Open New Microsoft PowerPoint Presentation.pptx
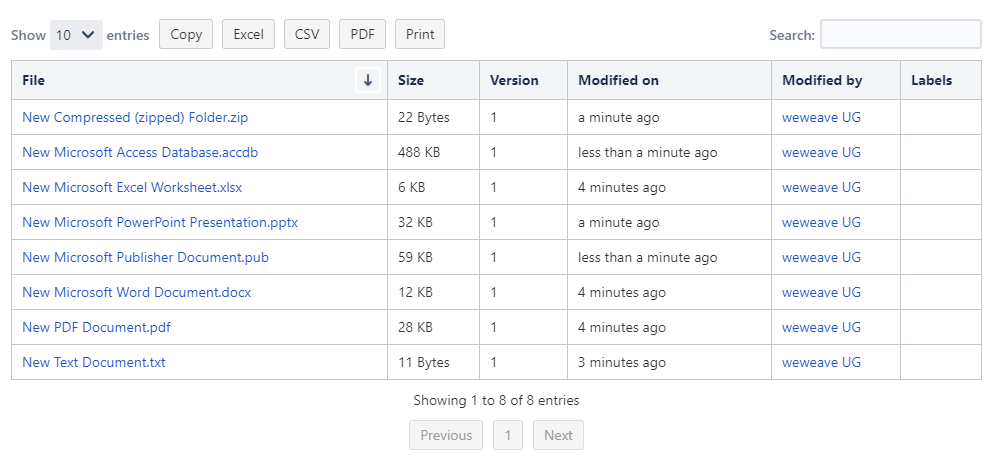999x457 pixels. (x=160, y=222)
